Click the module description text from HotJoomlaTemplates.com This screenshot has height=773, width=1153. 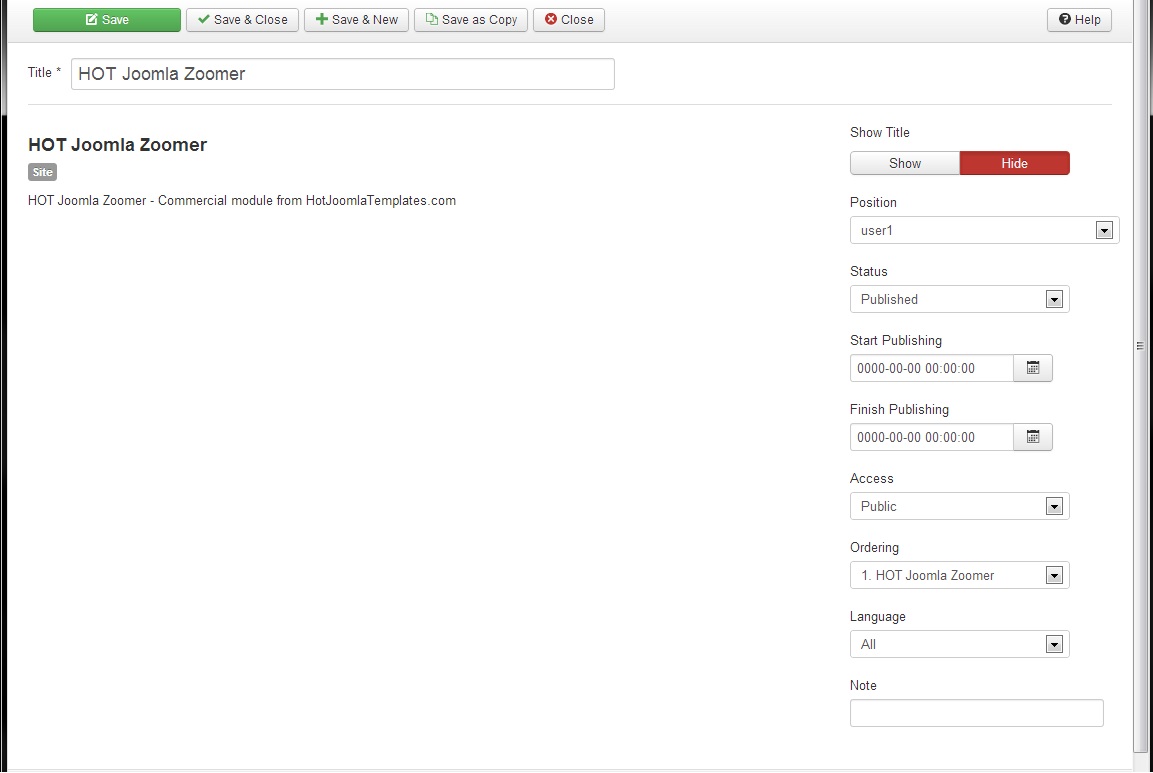[x=242, y=201]
